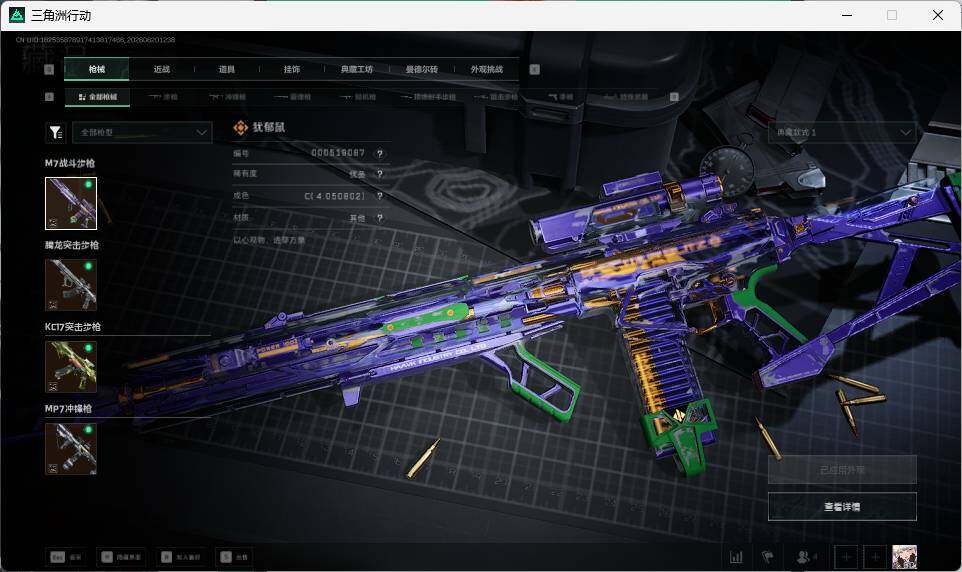This screenshot has width=962, height=572.
Task: Close the 三角洲行动 window
Action: point(938,15)
